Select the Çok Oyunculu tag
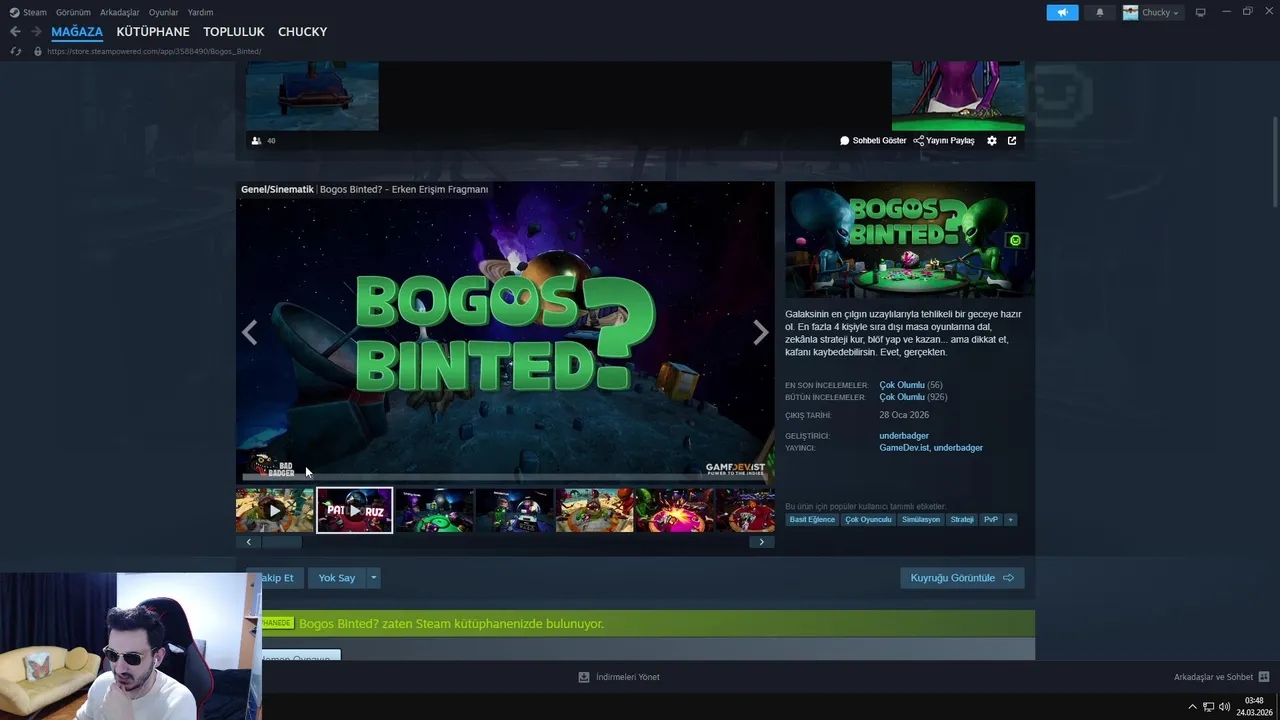Screen dimensions: 1280x720 pyautogui.click(x=868, y=520)
